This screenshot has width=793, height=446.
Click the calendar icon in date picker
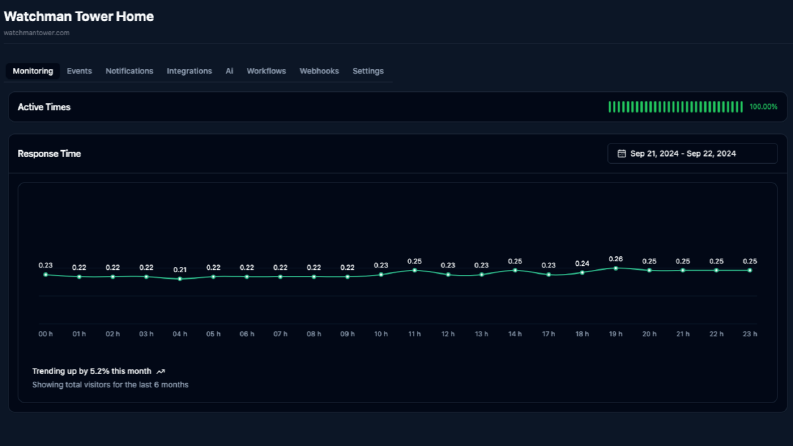point(622,154)
